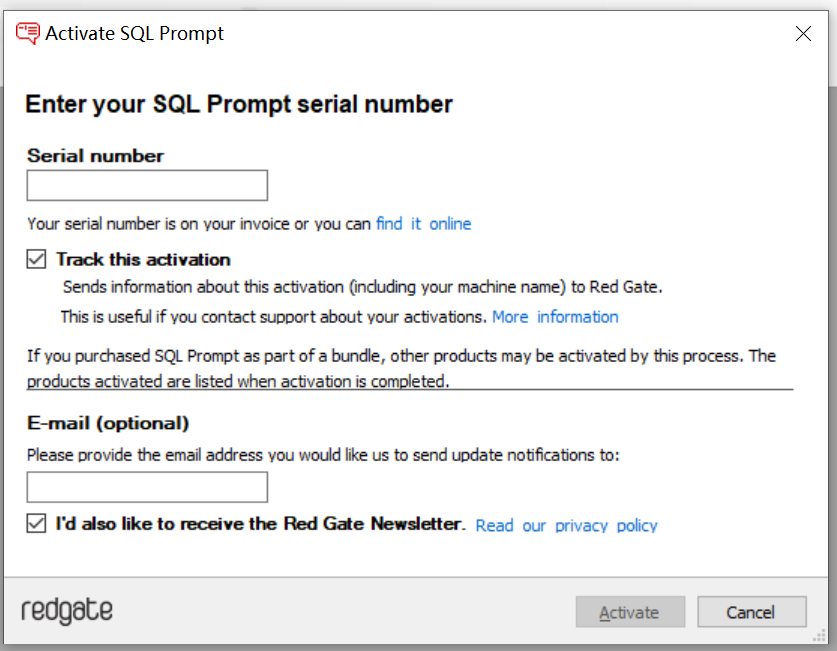Click the bundle activation information paragraph
This screenshot has width=837, height=651.
[401, 368]
